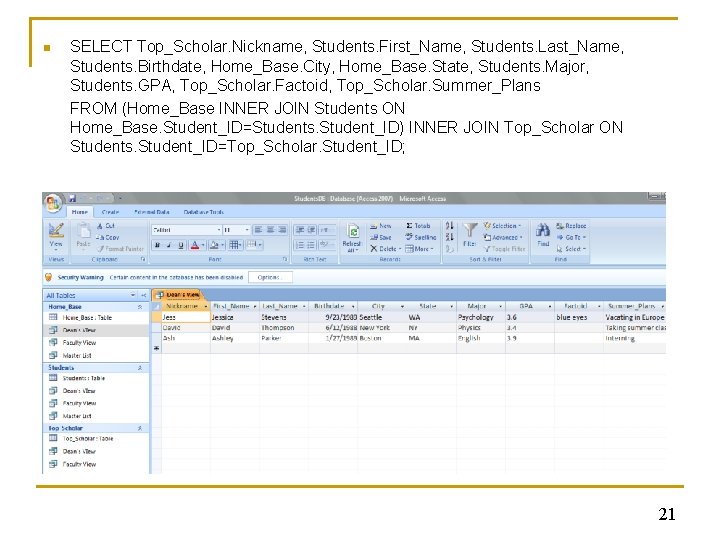Collapse the Top Scholar group
Viewport: 720px width, 540px height.
point(140,428)
